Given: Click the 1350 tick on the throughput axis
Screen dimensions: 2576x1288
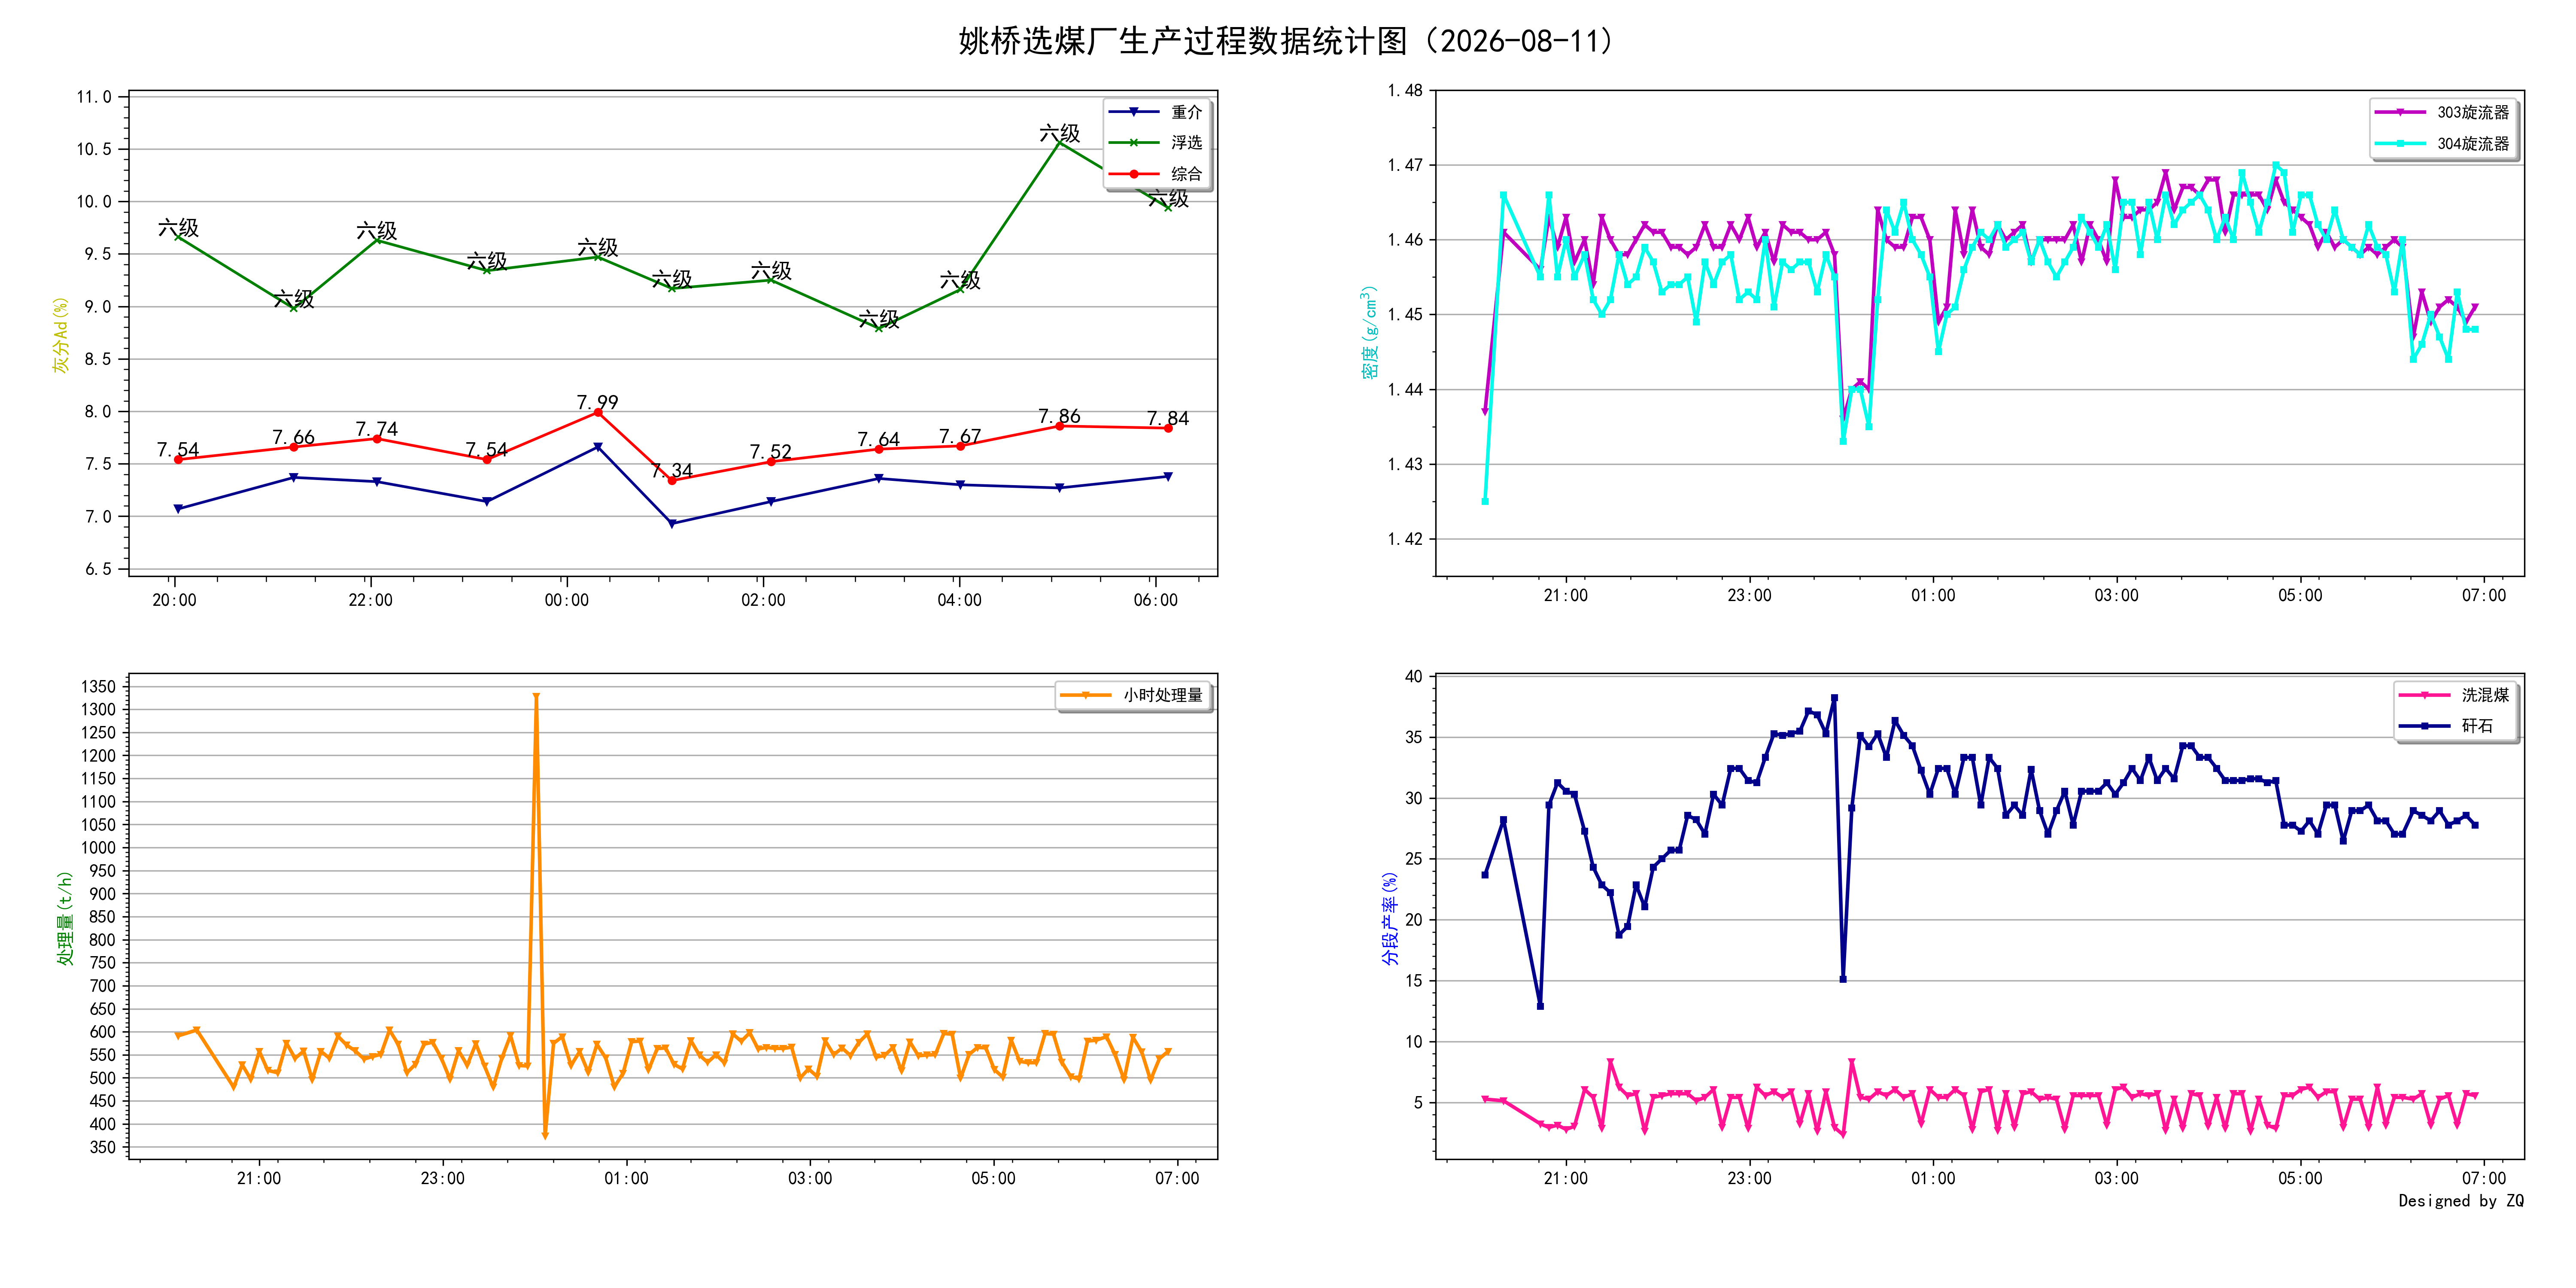Looking at the screenshot, I should pos(98,686).
